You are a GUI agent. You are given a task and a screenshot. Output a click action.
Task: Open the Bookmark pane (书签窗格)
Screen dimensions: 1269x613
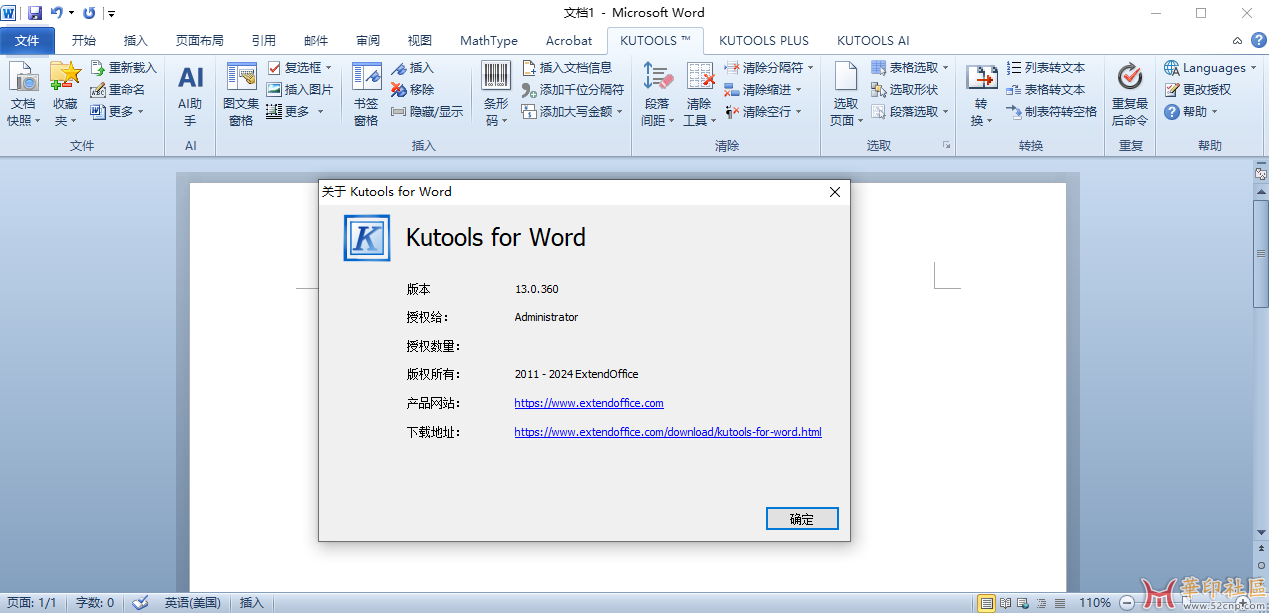click(366, 94)
